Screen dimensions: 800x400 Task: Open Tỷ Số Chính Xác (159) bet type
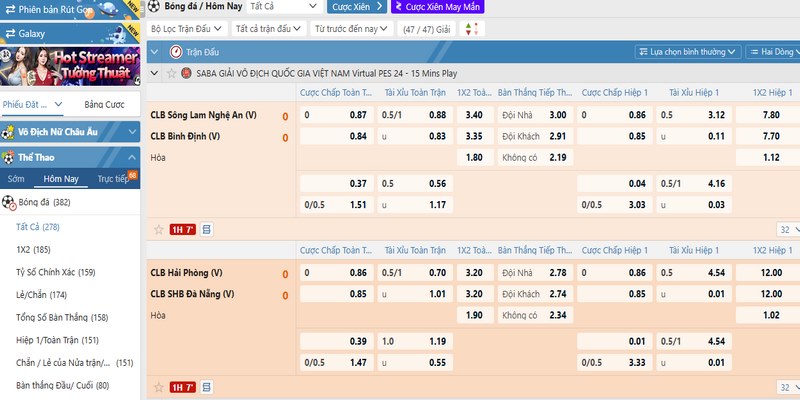56,272
